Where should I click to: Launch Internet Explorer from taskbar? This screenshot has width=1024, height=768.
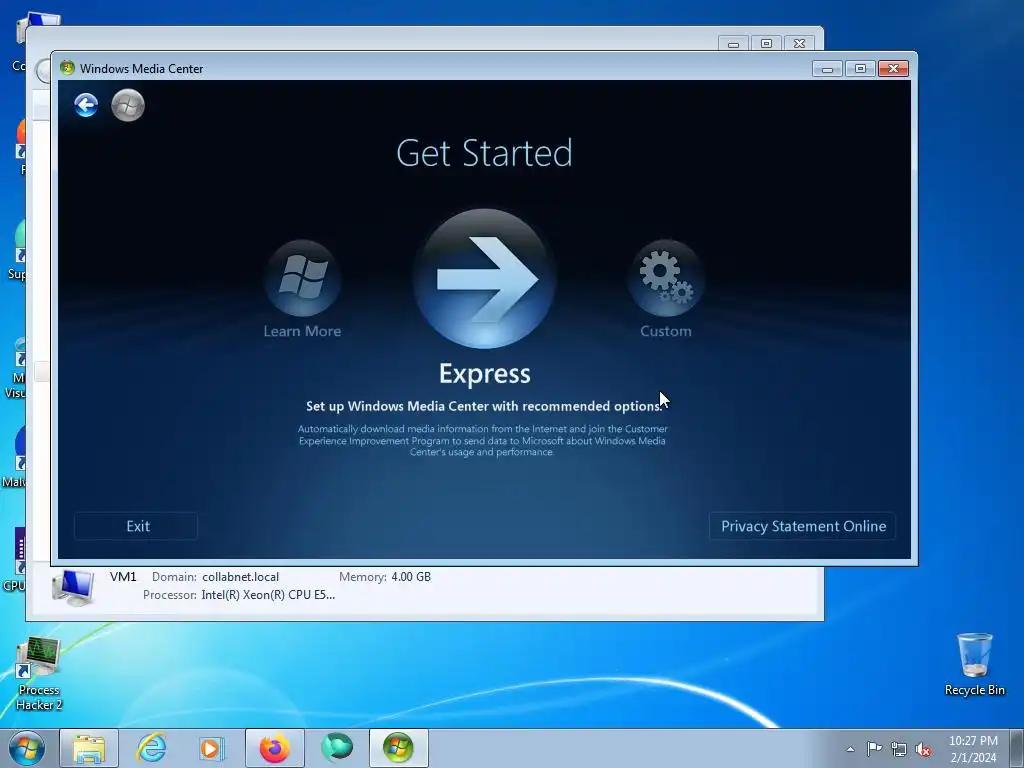point(152,748)
